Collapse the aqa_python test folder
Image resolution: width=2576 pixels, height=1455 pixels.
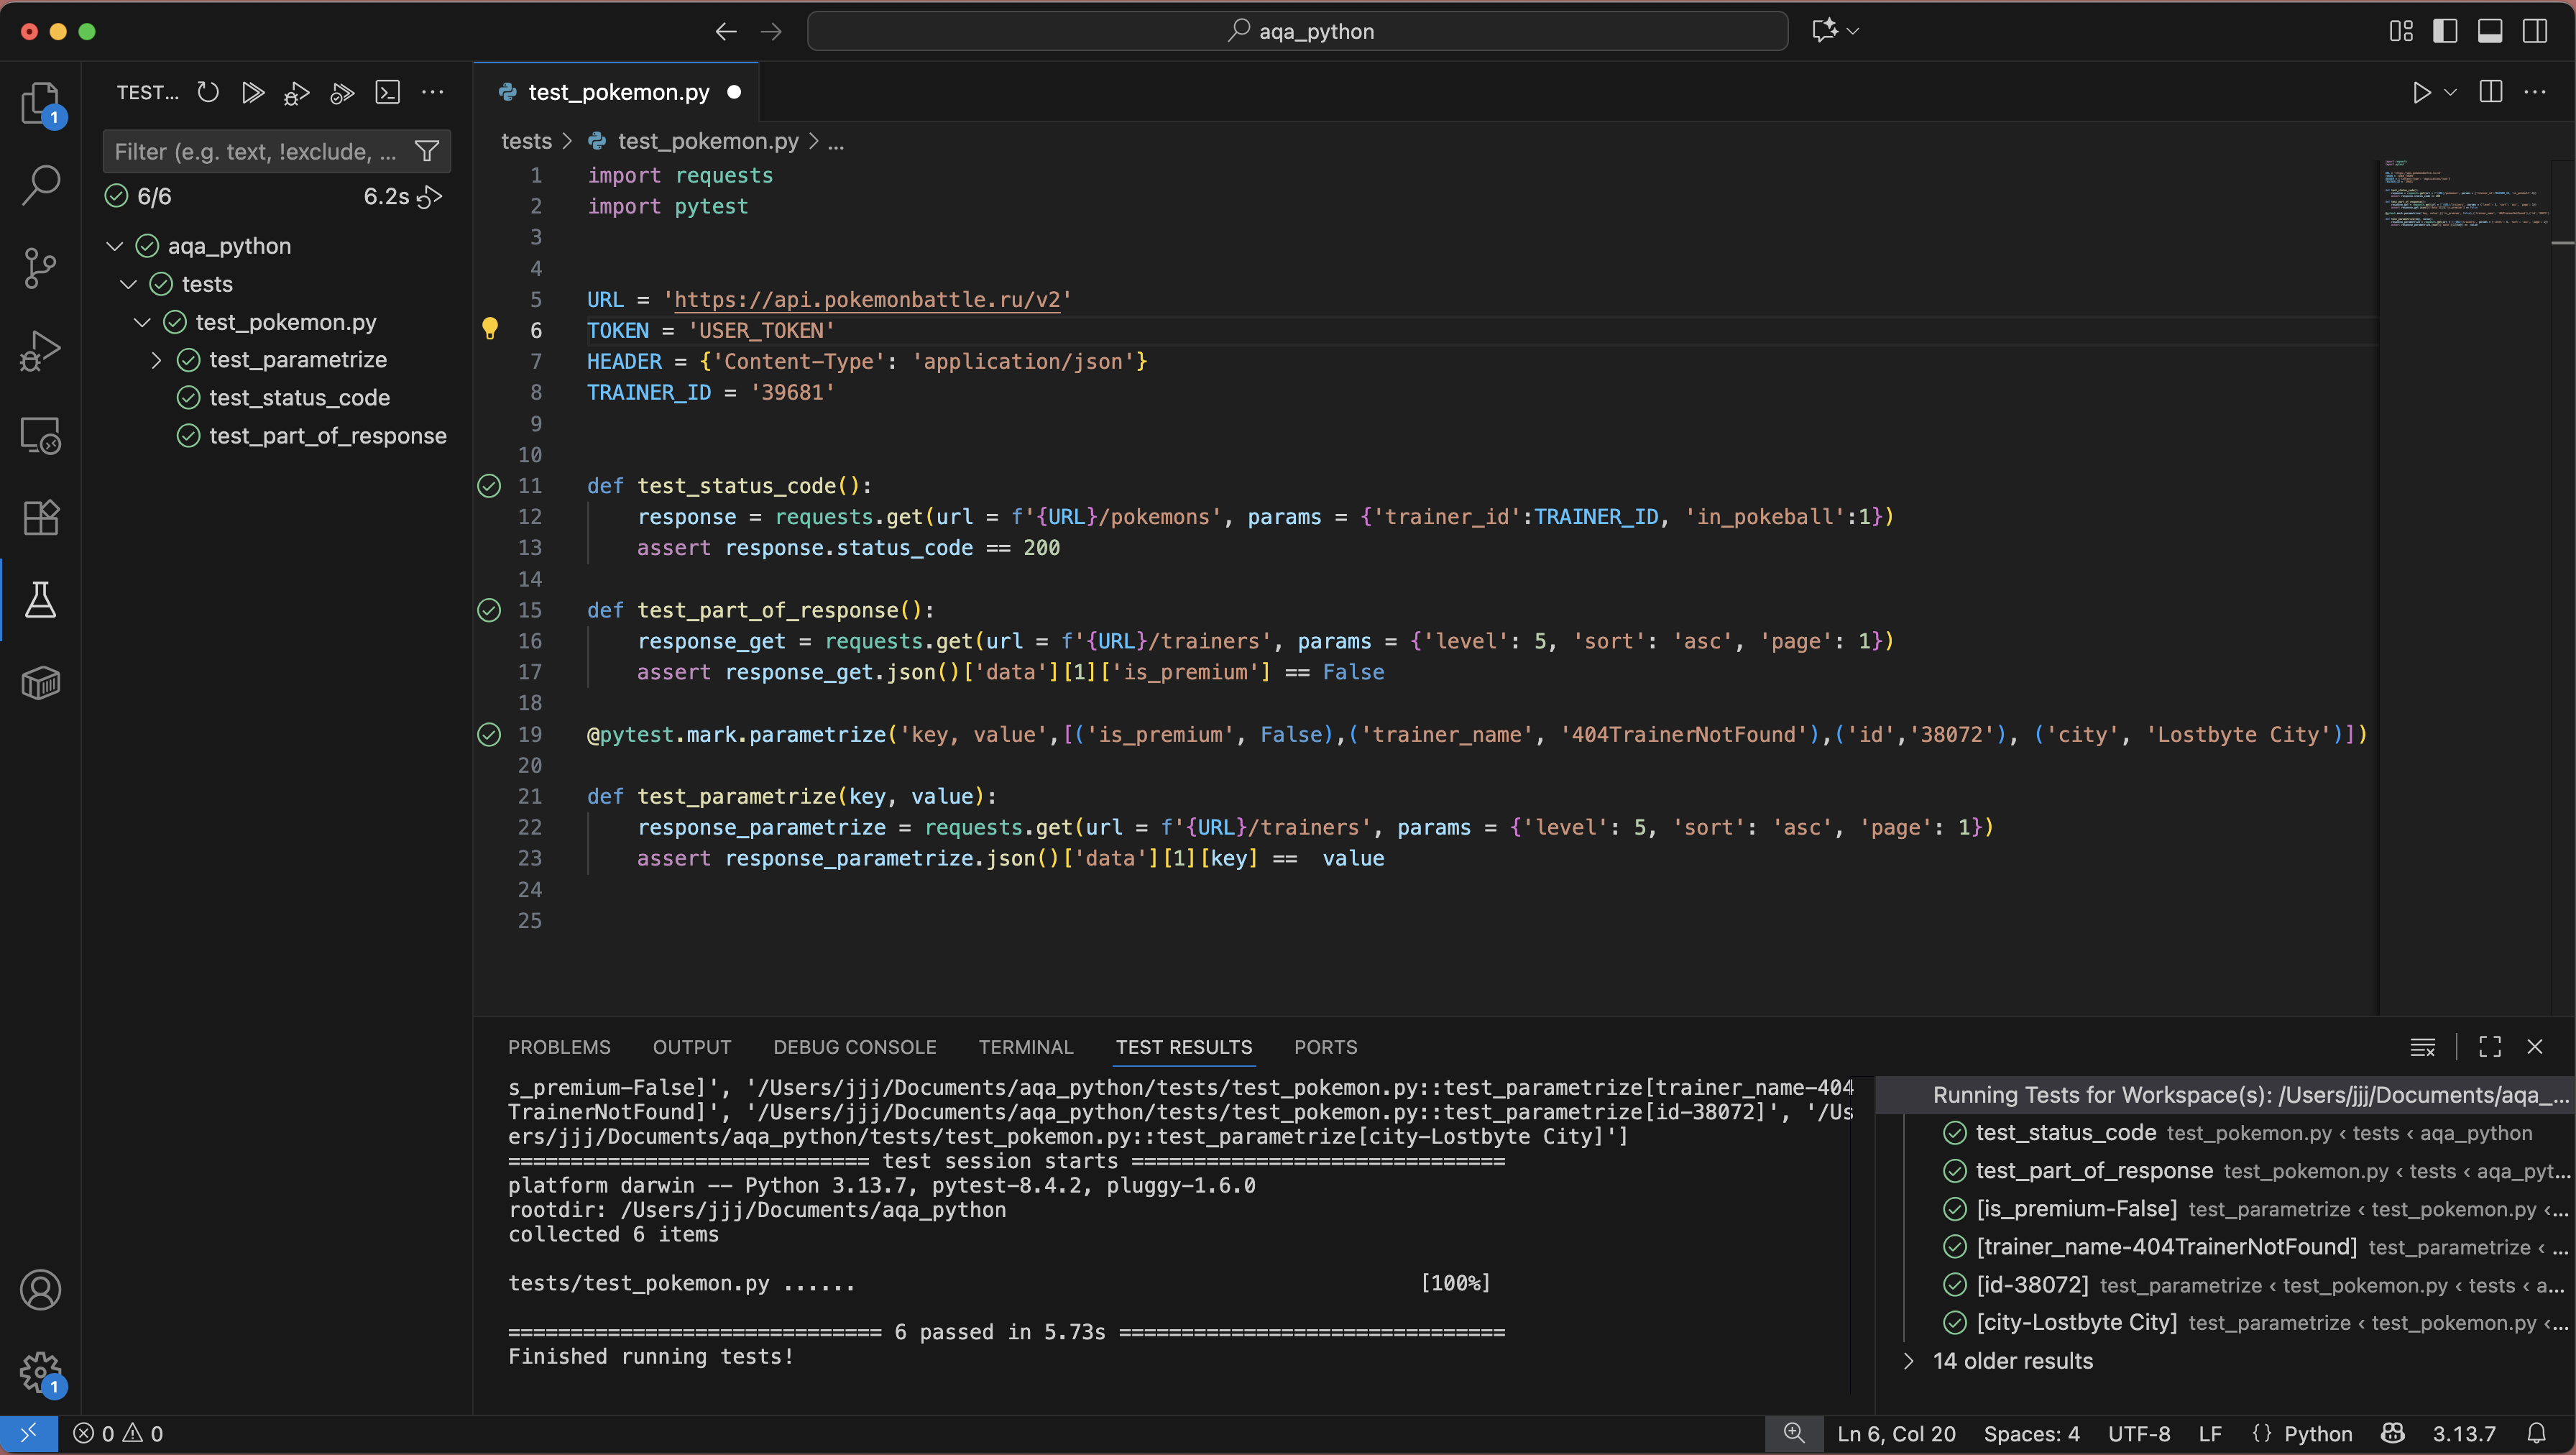click(x=115, y=246)
